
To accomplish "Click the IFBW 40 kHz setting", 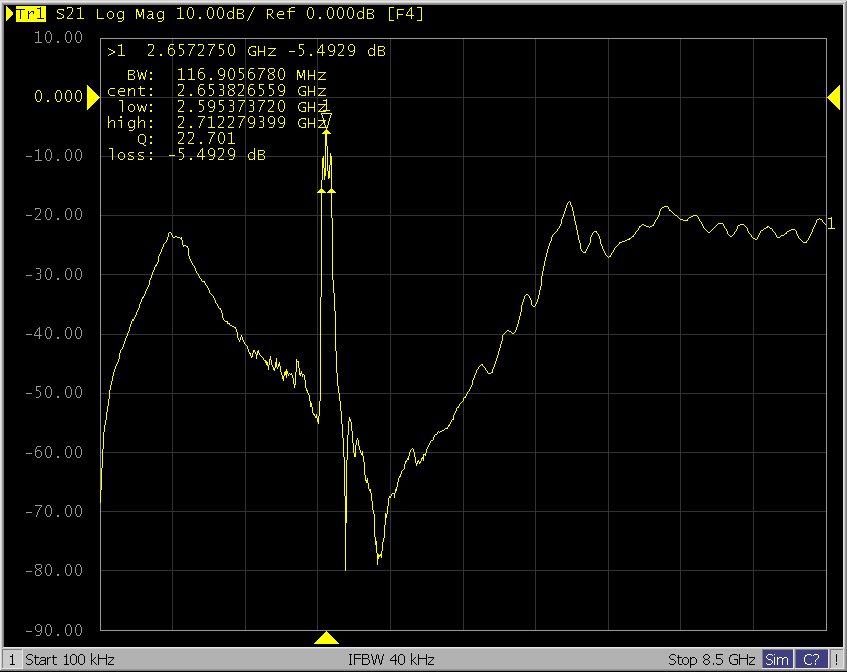I will [391, 660].
